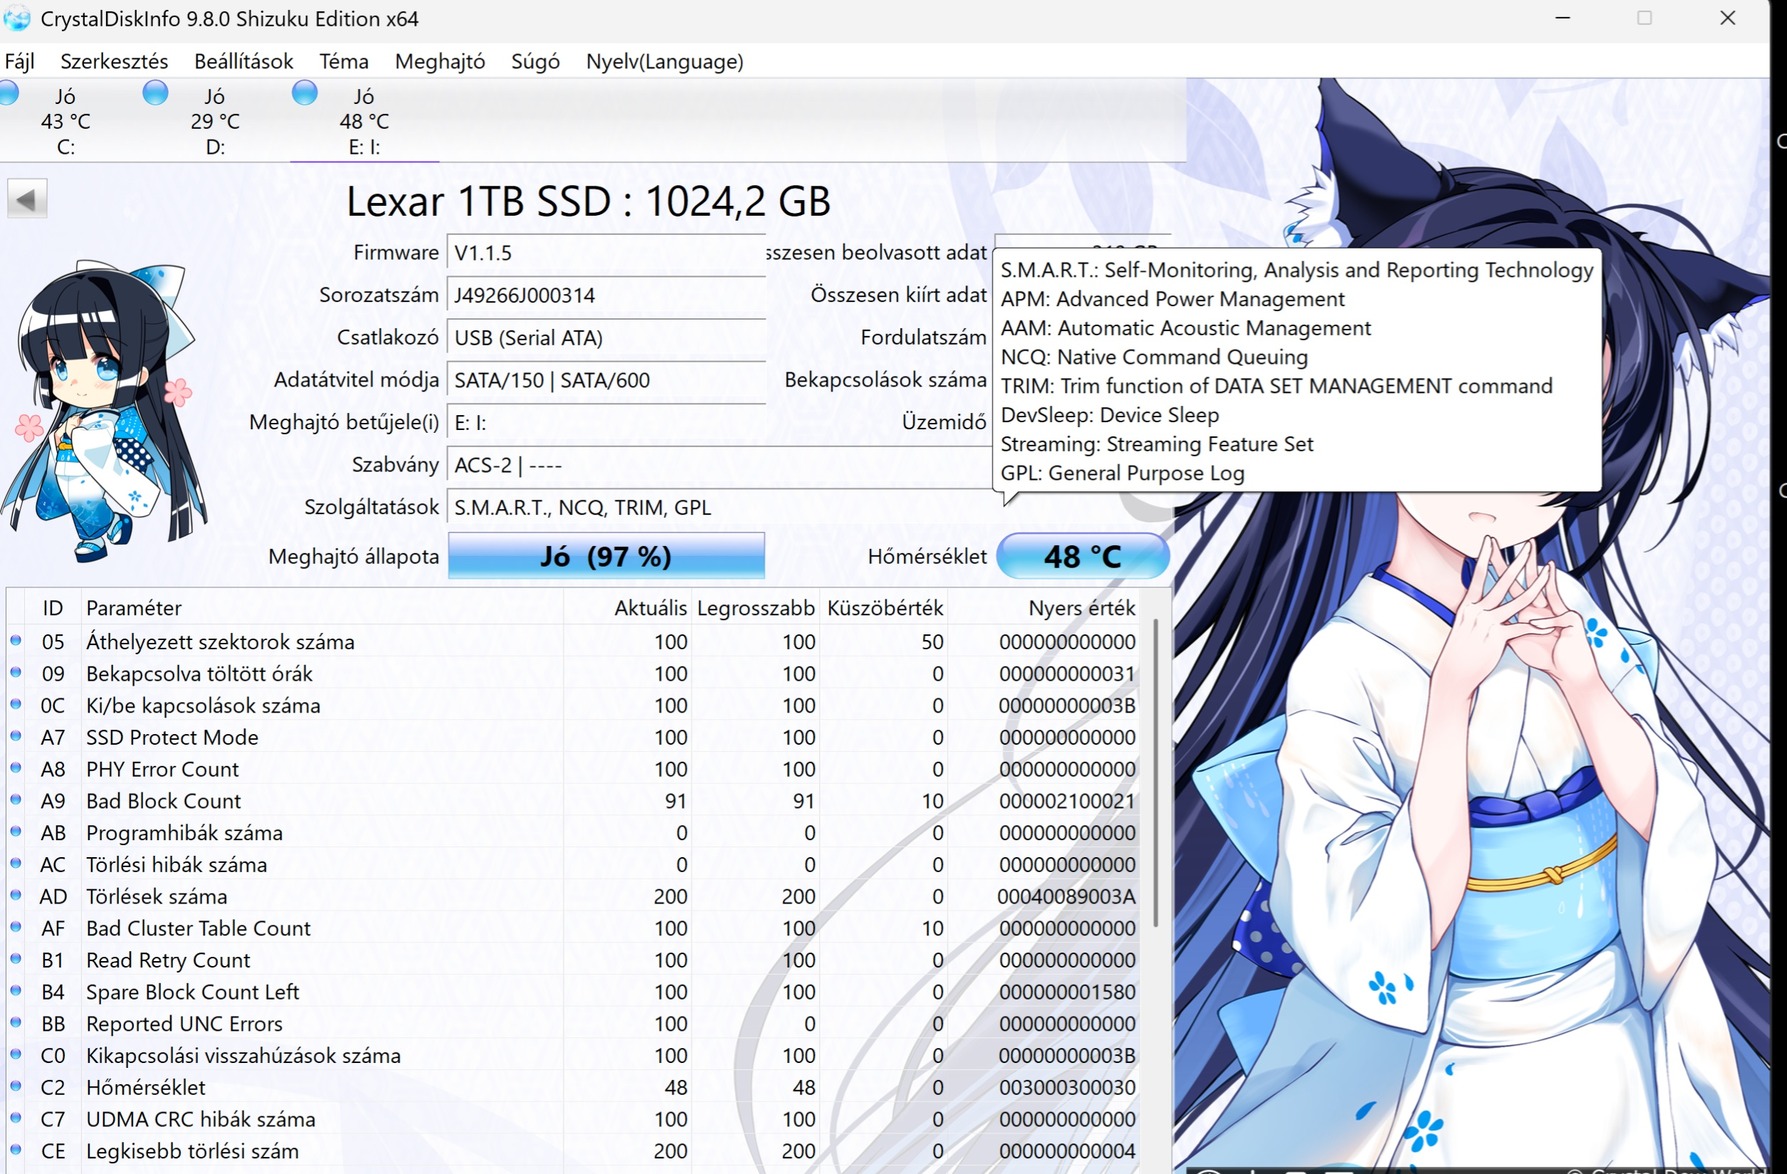Screen dimensions: 1787x1174
Task: Click the Szabvány field ACS-2
Action: tap(718, 465)
